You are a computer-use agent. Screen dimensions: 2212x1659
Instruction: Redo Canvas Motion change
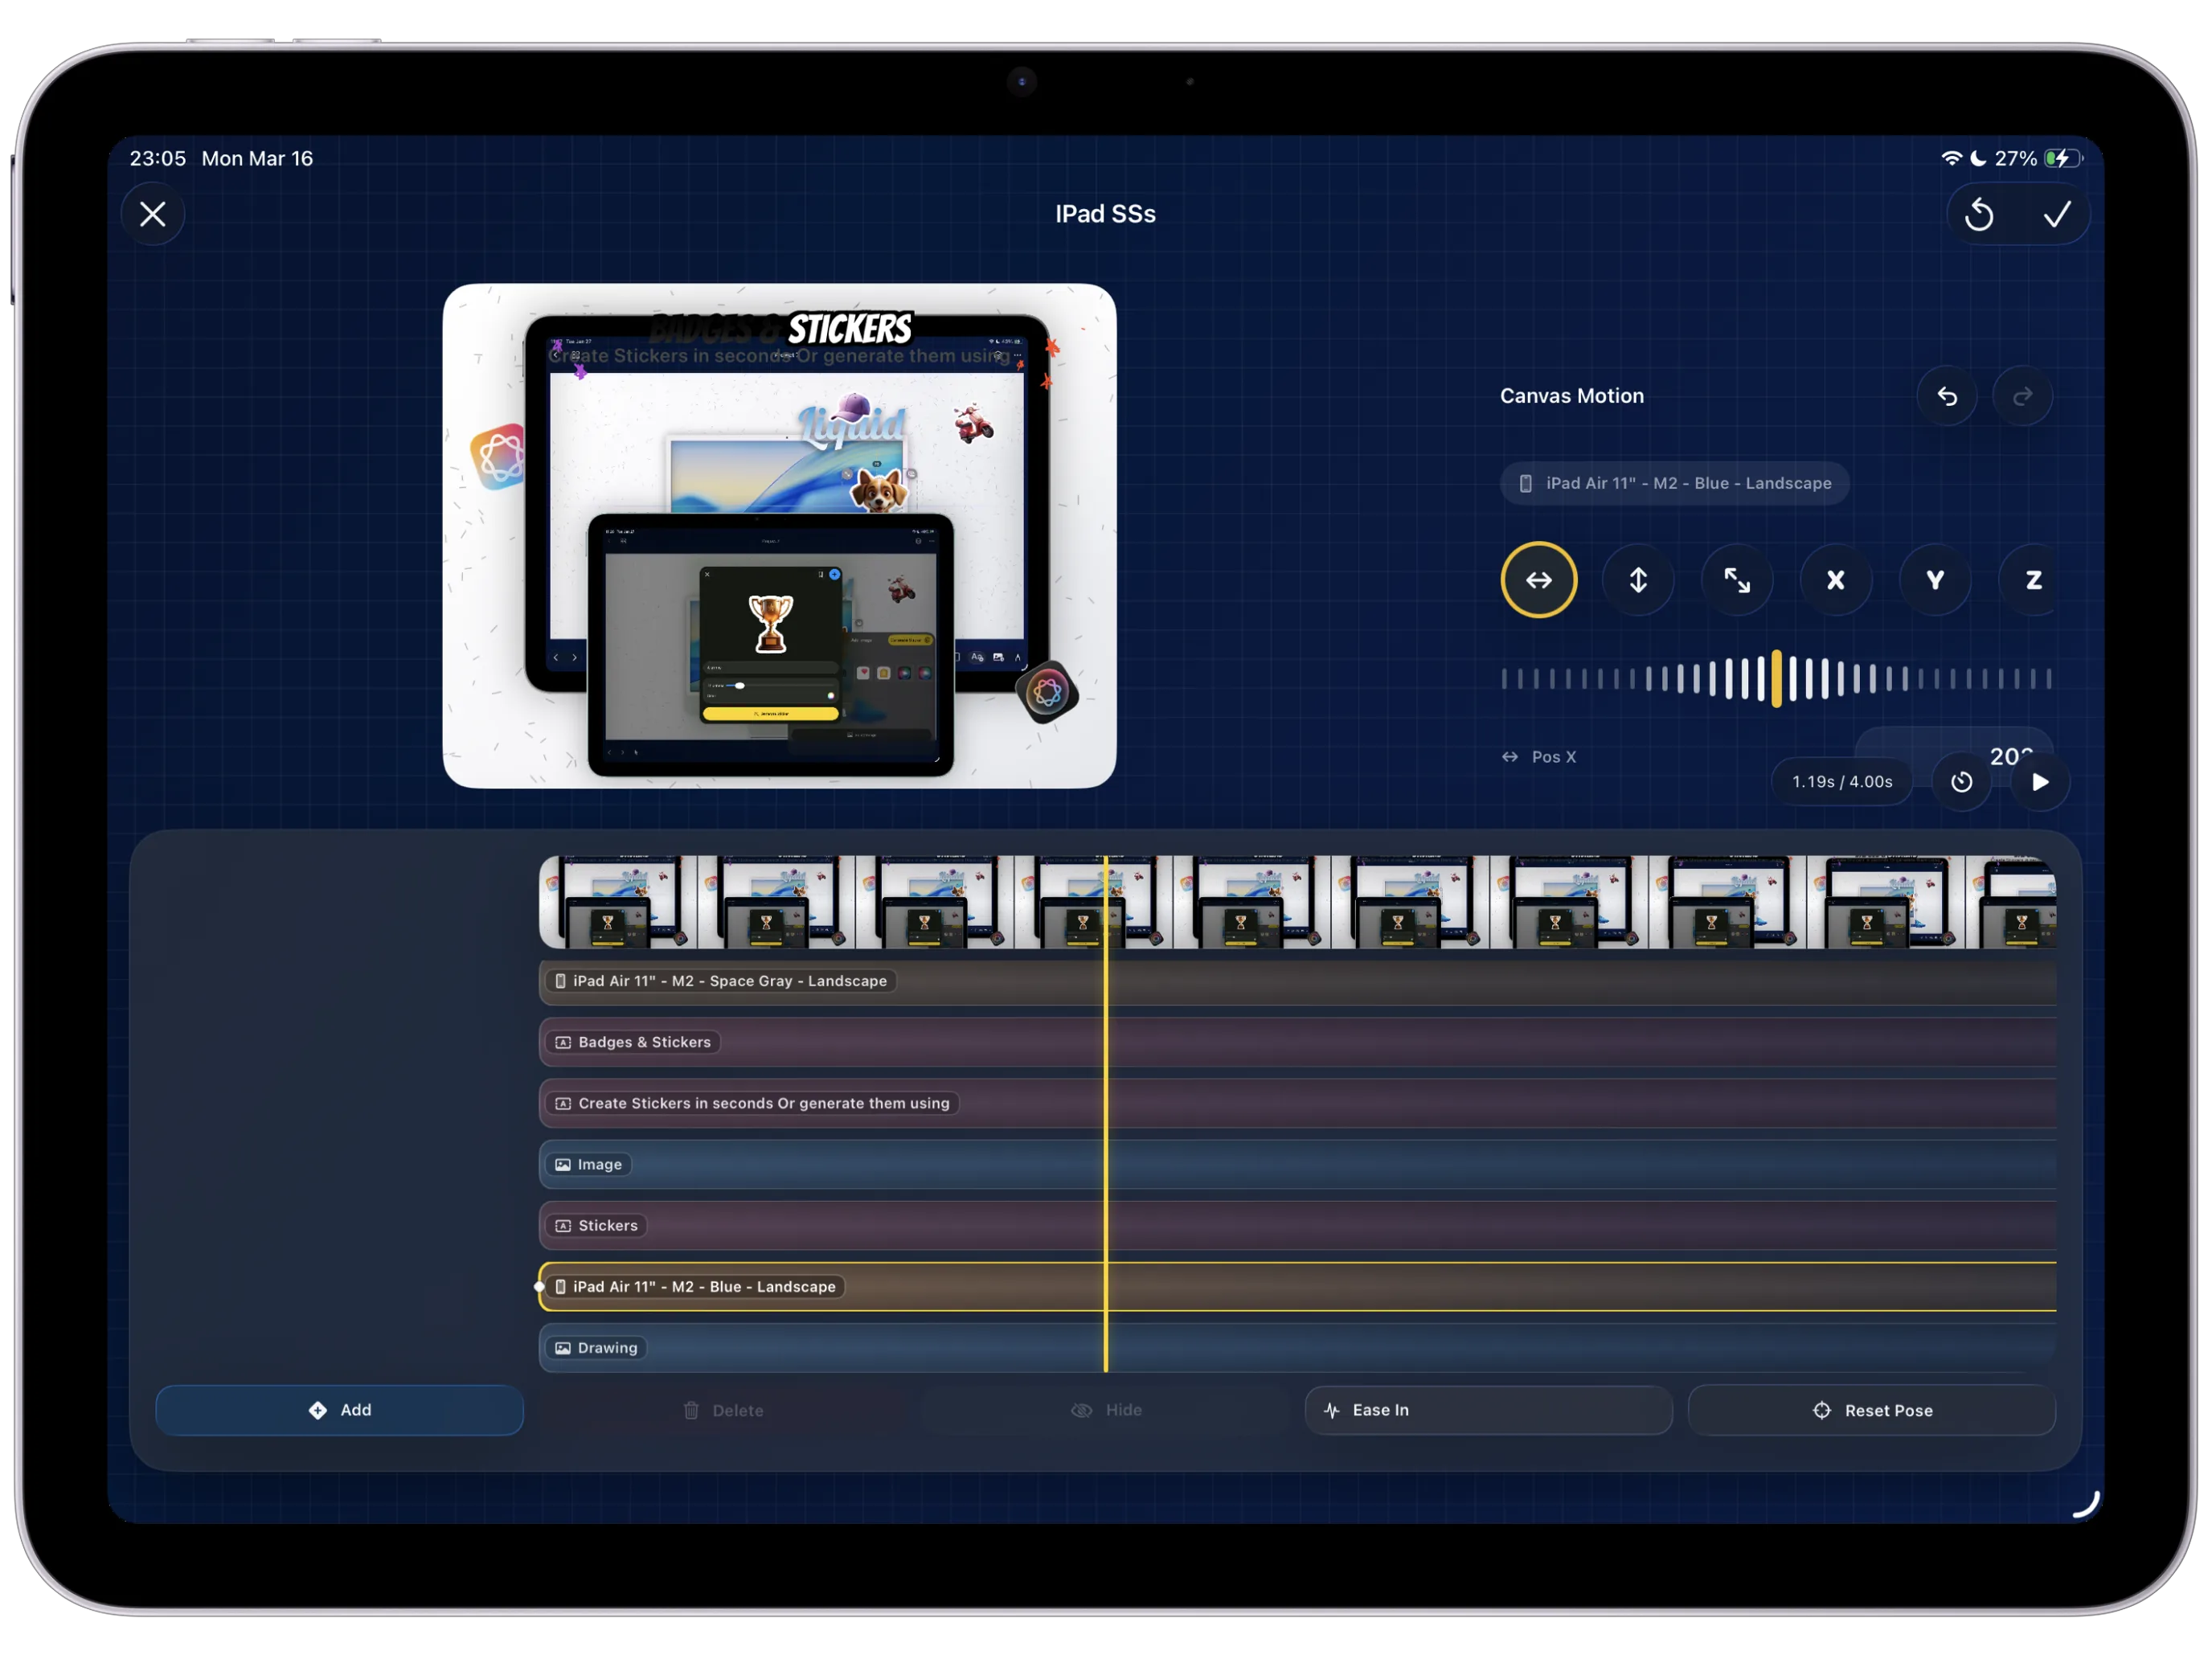[x=2022, y=396]
